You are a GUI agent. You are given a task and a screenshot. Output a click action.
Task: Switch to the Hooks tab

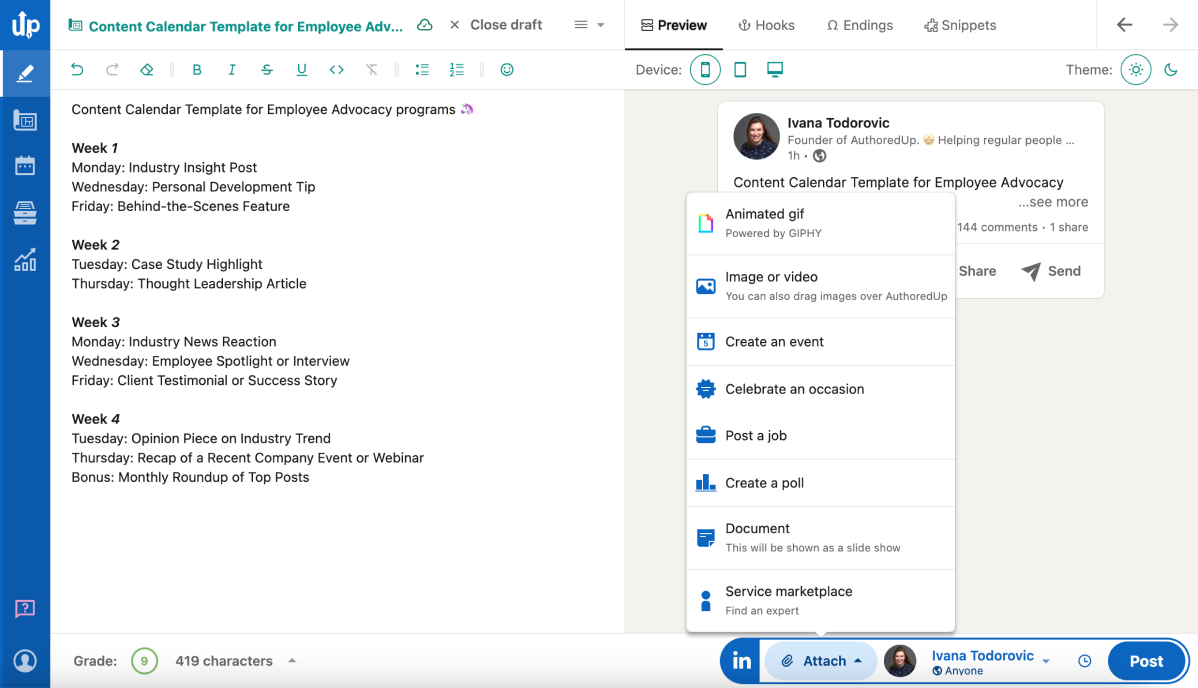[766, 25]
